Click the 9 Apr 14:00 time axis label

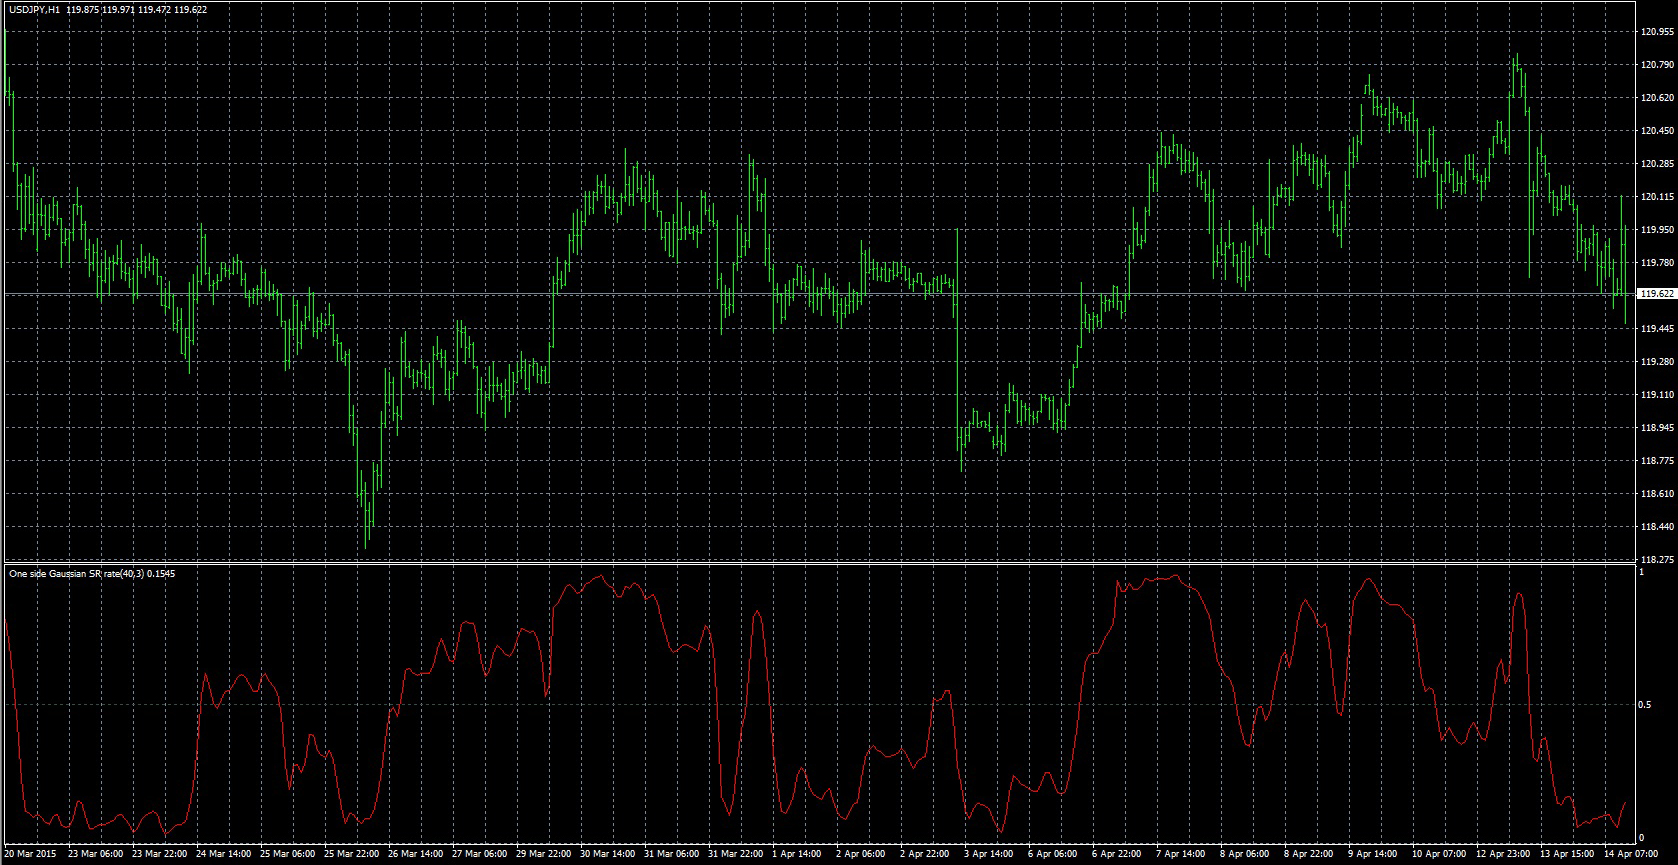point(1373,855)
